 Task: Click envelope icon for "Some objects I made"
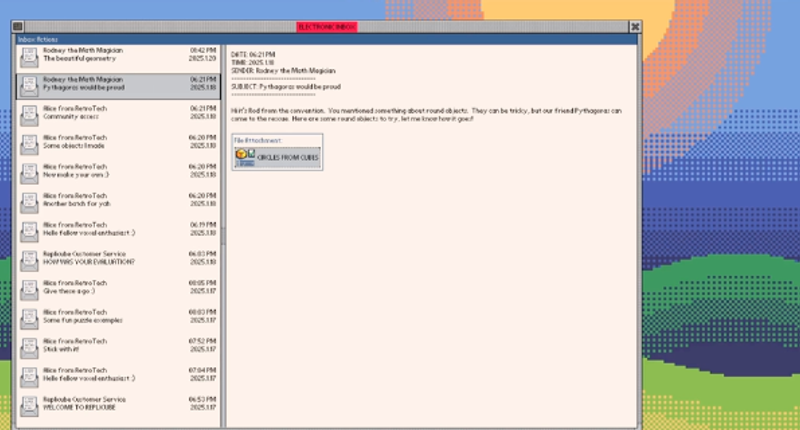(x=29, y=144)
